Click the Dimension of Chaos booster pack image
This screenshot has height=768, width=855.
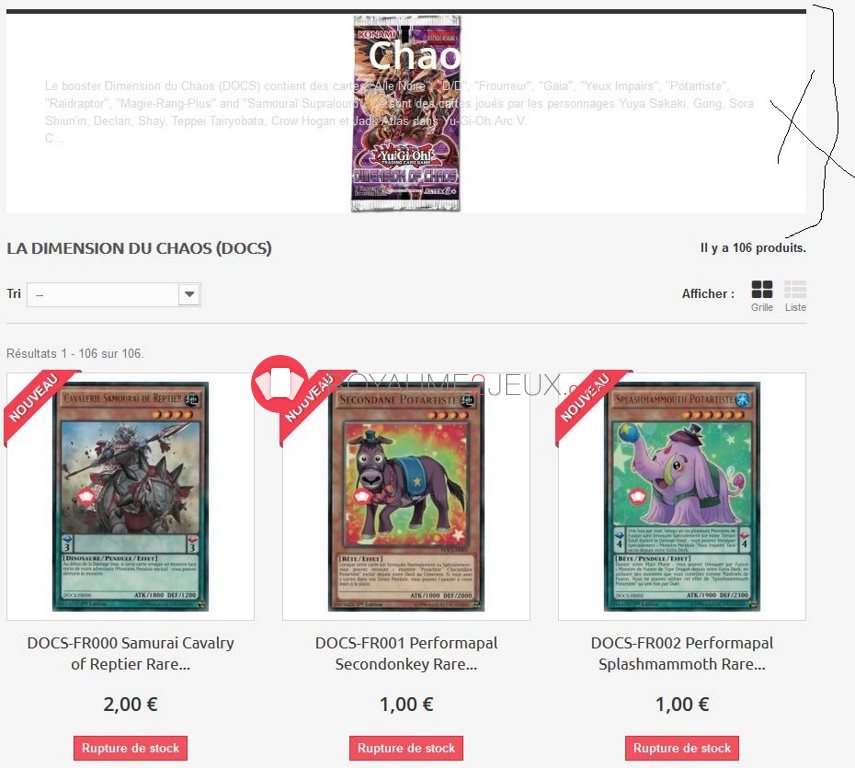coord(406,113)
